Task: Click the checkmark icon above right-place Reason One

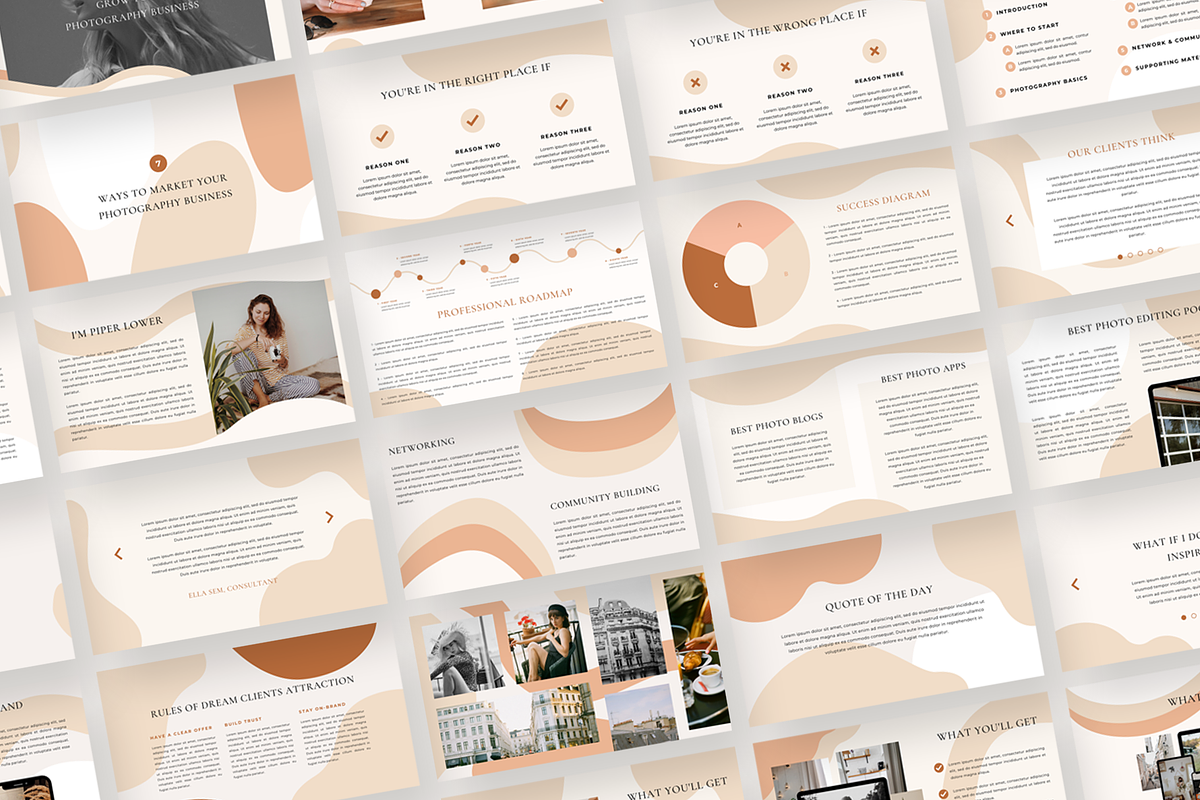Action: click(382, 135)
